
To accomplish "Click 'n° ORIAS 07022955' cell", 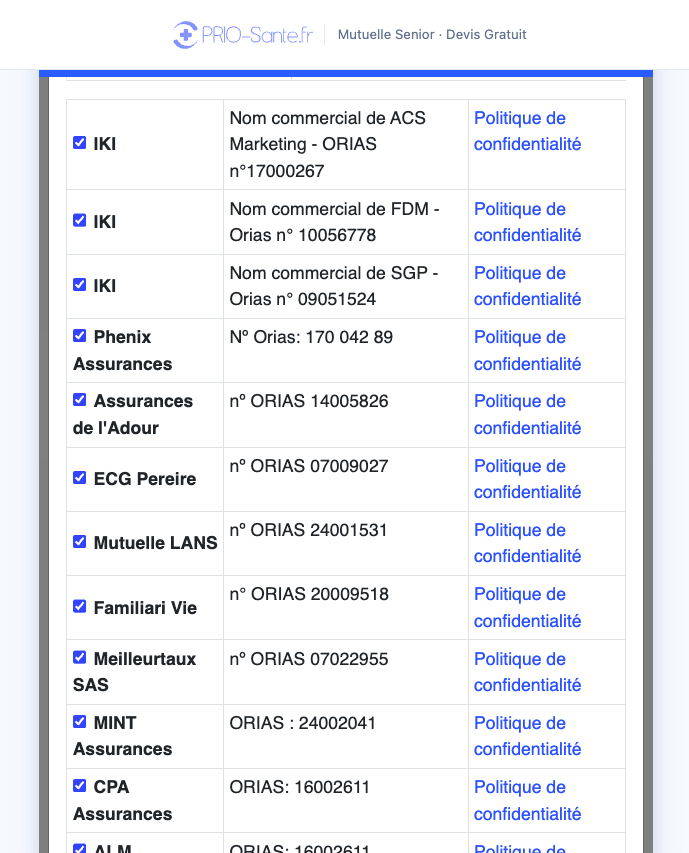I will (346, 672).
